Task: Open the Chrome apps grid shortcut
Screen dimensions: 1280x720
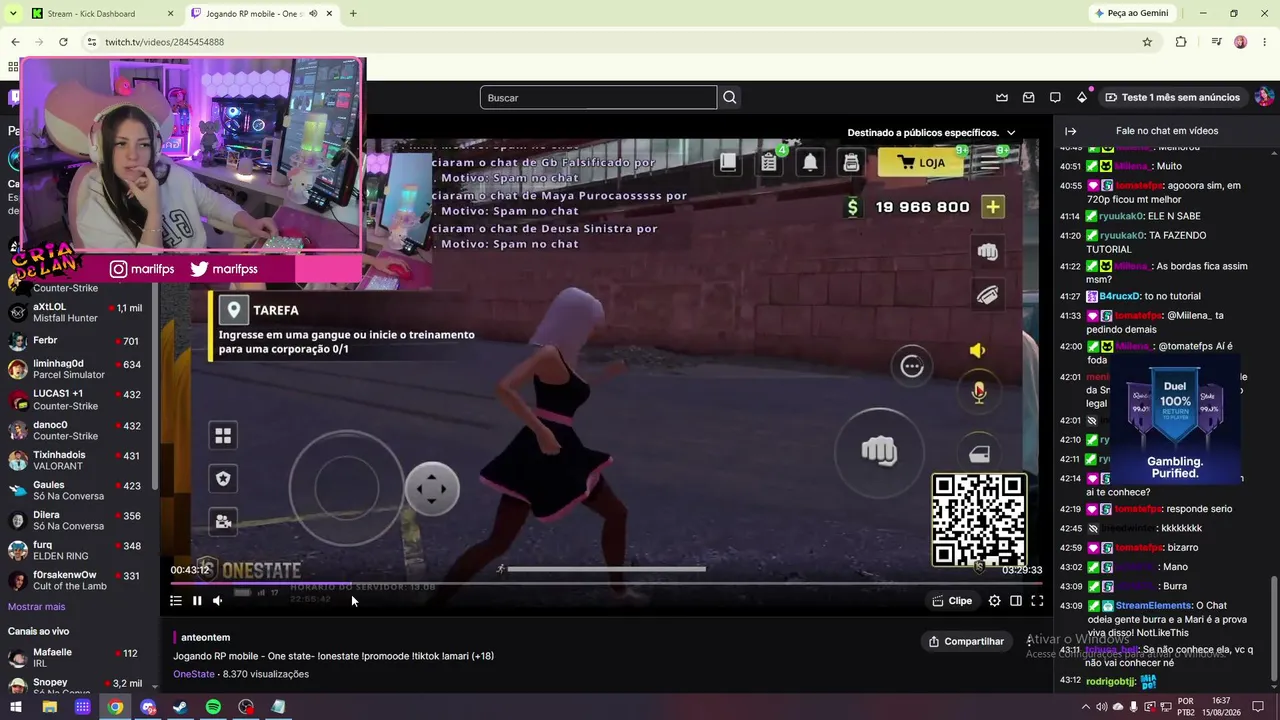Action: coord(12,67)
